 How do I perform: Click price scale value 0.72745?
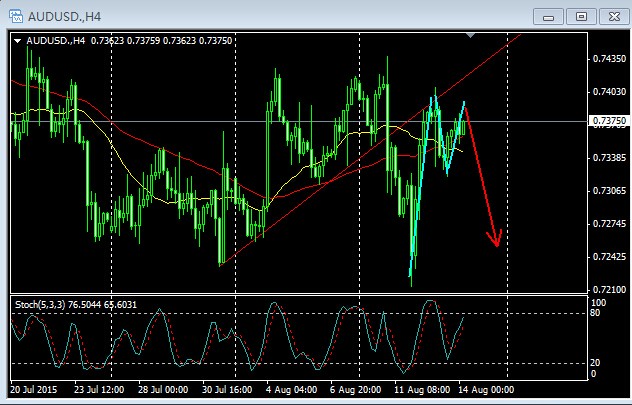pos(609,224)
